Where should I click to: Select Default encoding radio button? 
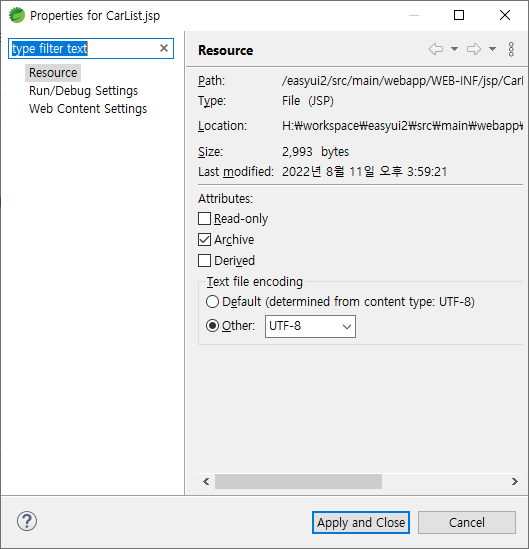(x=213, y=301)
